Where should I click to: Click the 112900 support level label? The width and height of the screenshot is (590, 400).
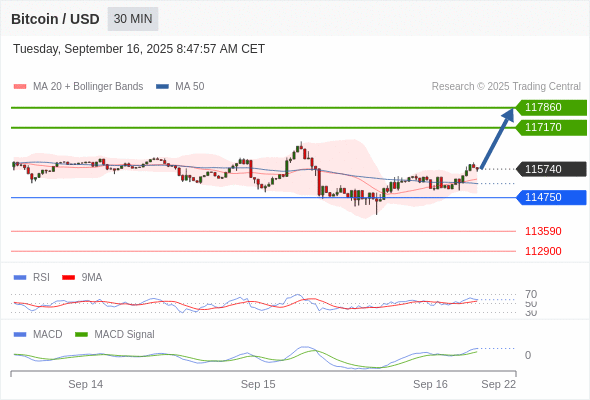pyautogui.click(x=543, y=251)
